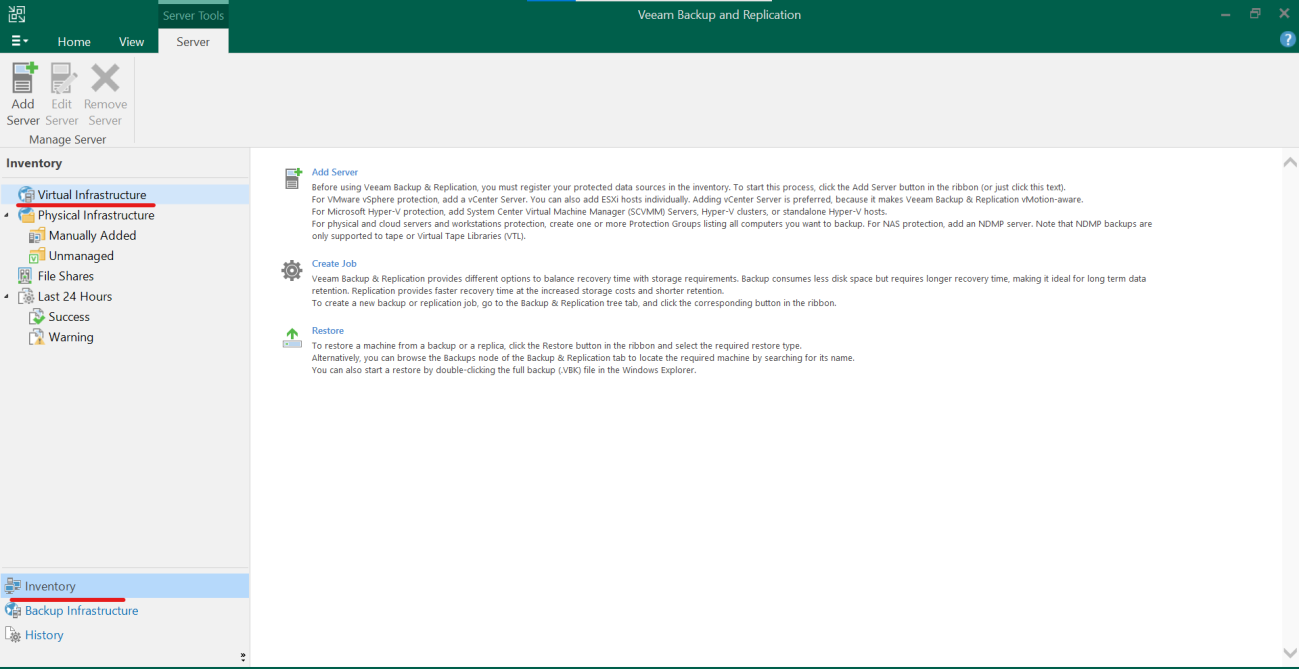This screenshot has height=669, width=1299.
Task: Open the help question mark icon
Action: click(x=1288, y=39)
